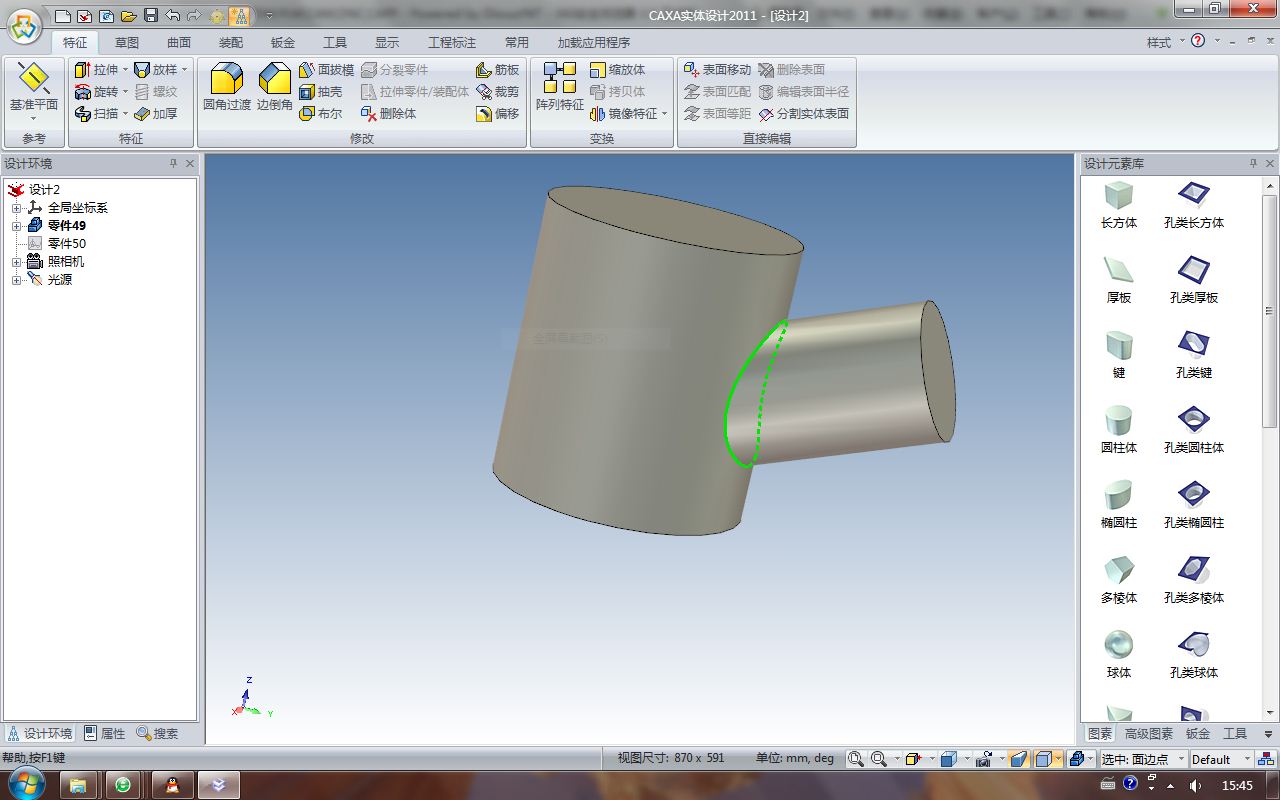Open the 放样 dropdown arrow
Screen dimensions: 1280x800
(184, 70)
